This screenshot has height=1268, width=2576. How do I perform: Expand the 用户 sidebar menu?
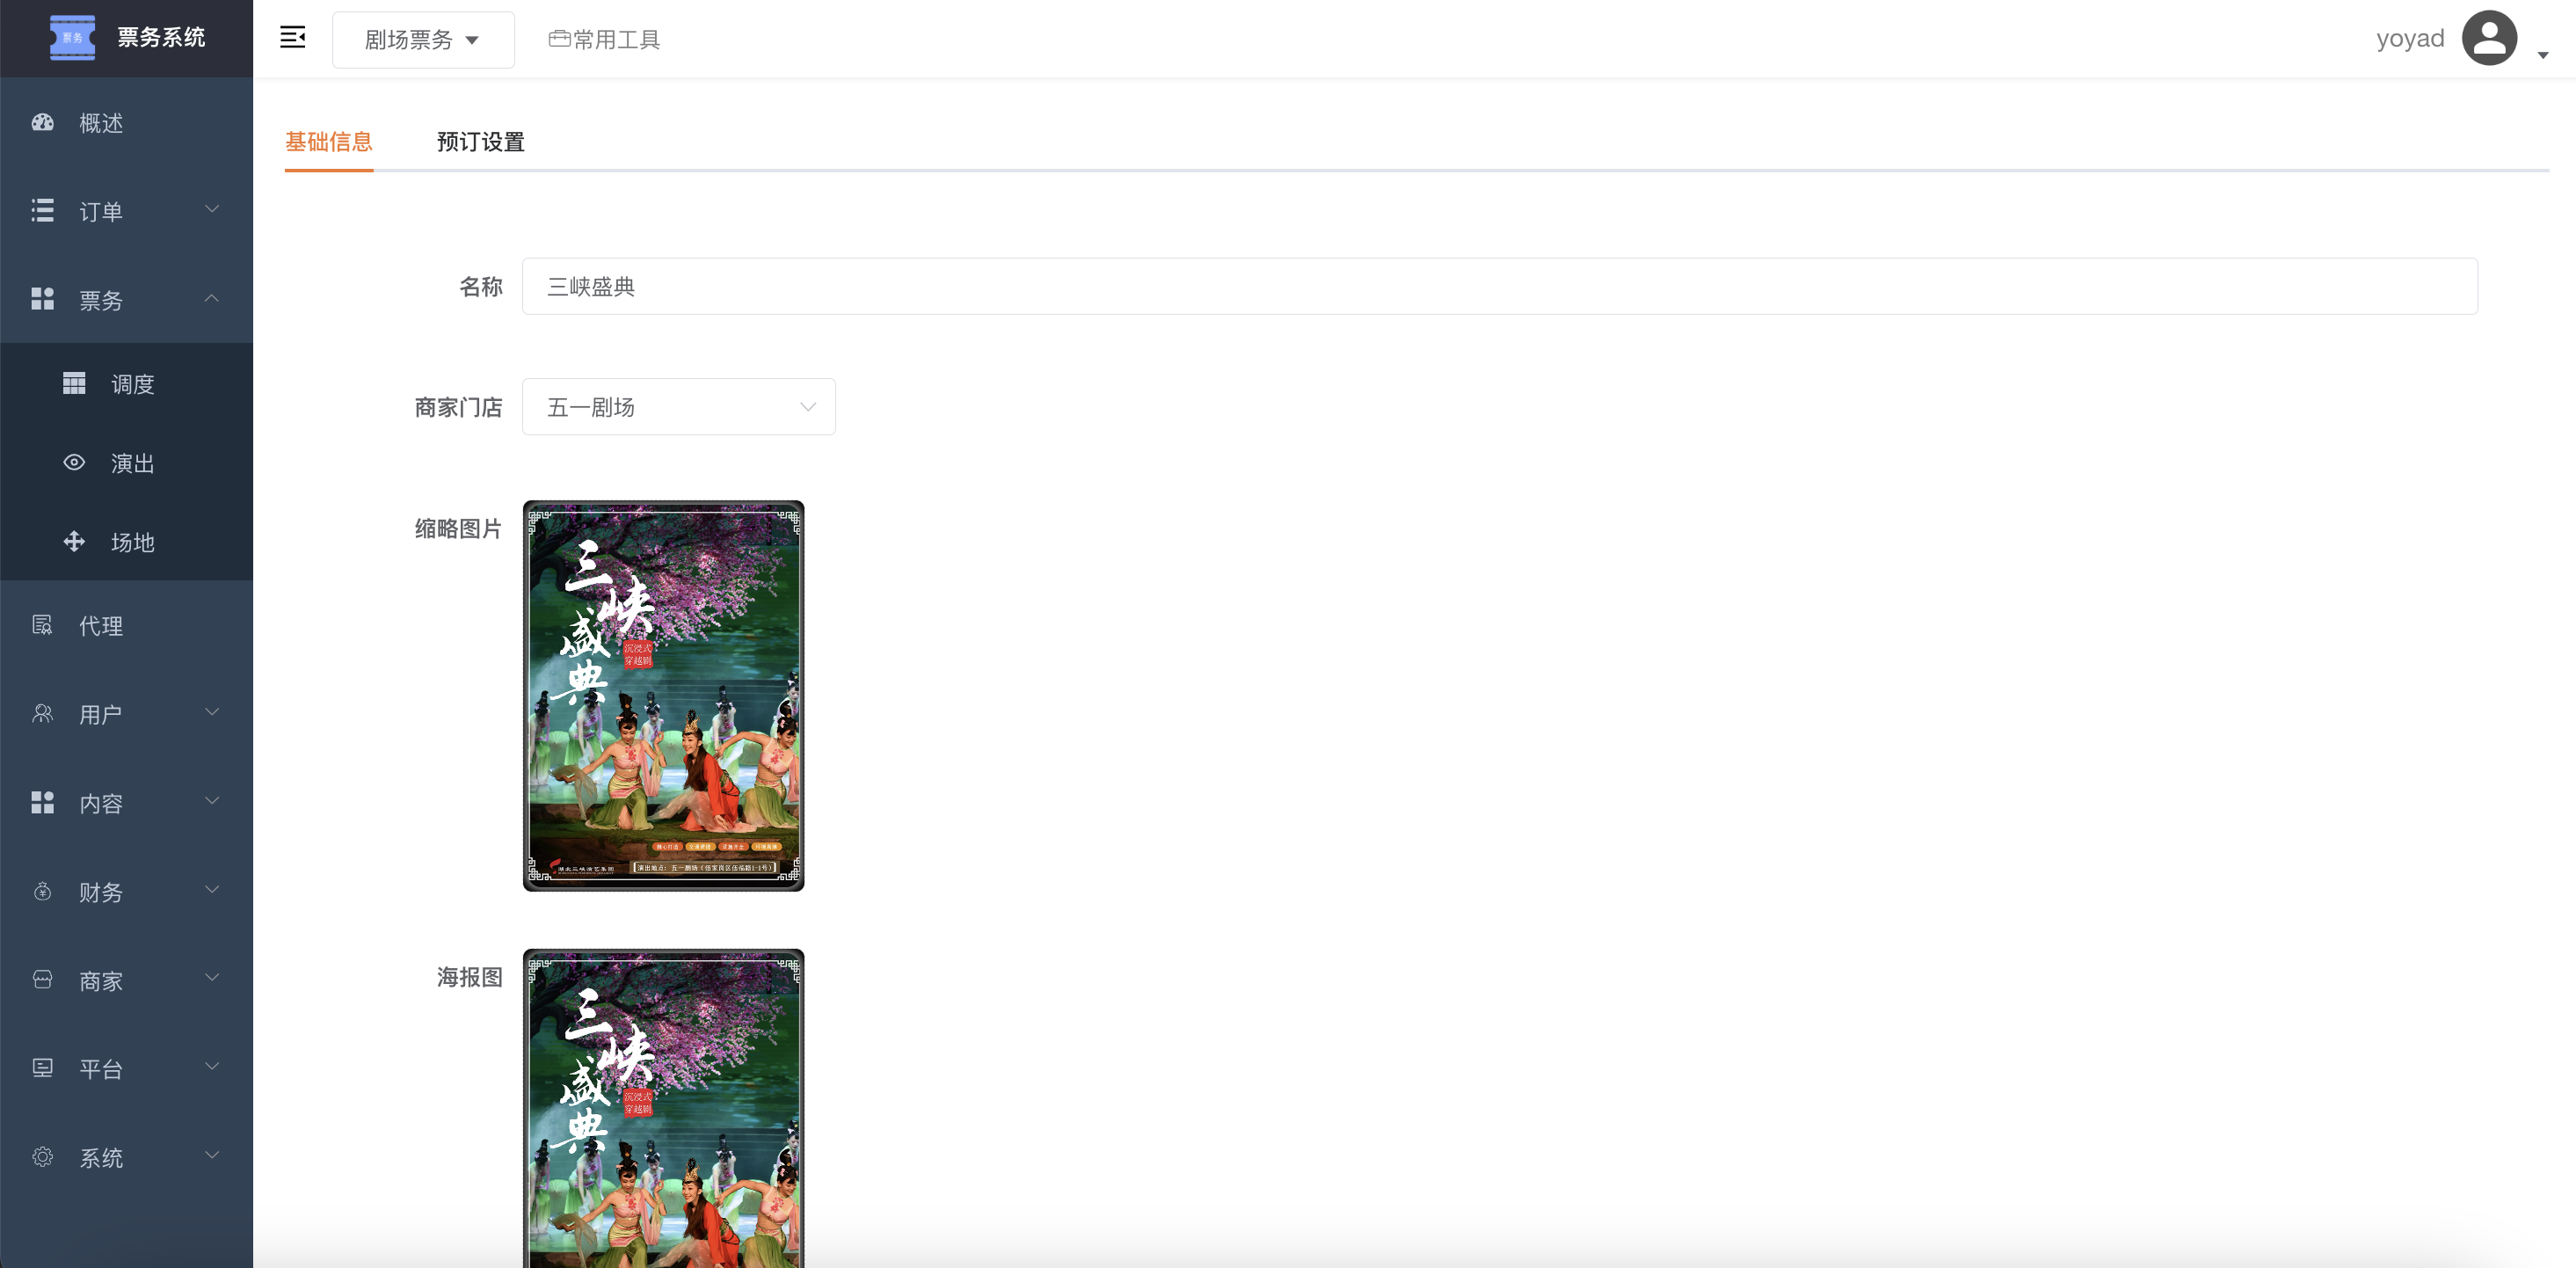pos(126,714)
